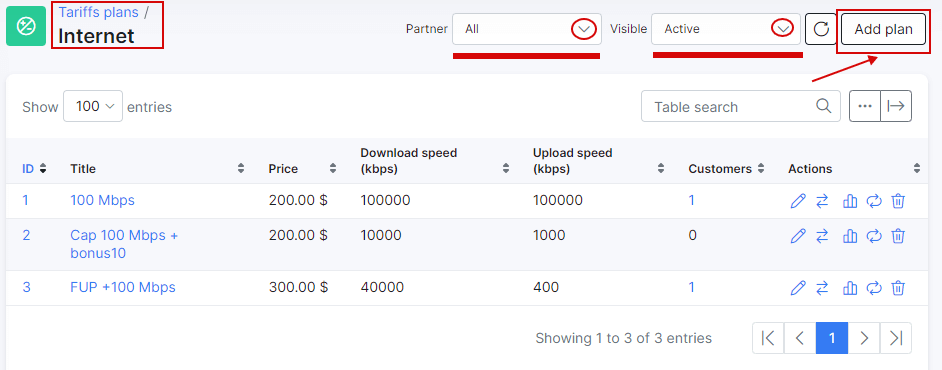Open the Partner dropdown

(x=527, y=29)
